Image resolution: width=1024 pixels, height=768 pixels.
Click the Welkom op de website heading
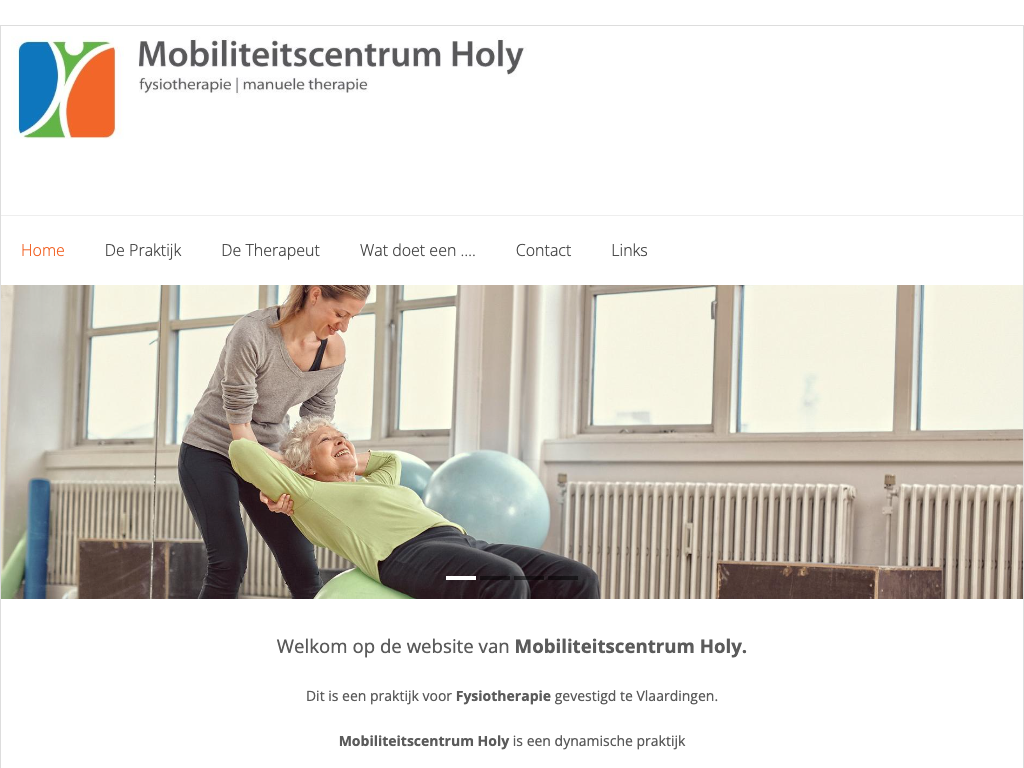pyautogui.click(x=512, y=647)
